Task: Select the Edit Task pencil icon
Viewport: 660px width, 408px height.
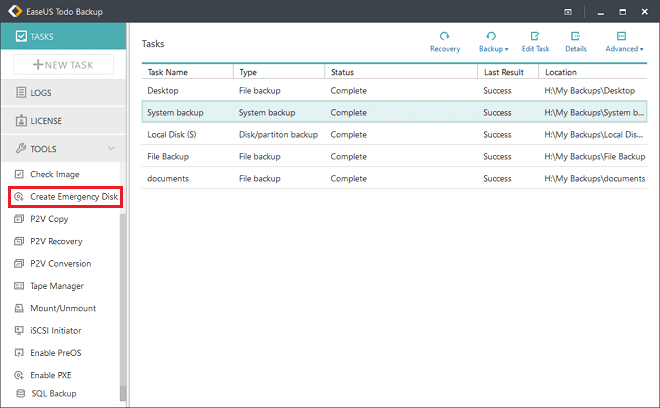Action: pos(535,36)
